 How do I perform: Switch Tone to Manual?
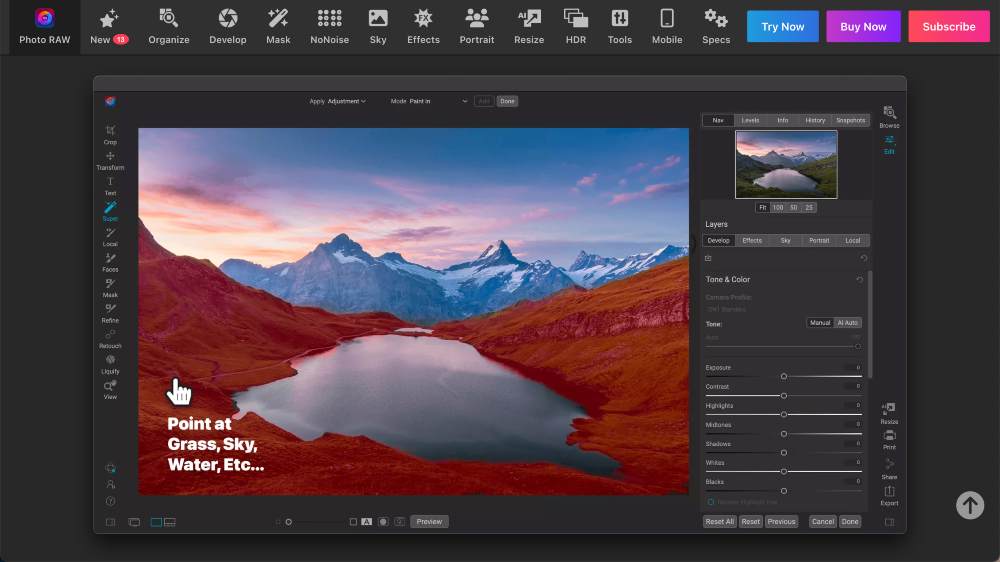click(x=820, y=323)
